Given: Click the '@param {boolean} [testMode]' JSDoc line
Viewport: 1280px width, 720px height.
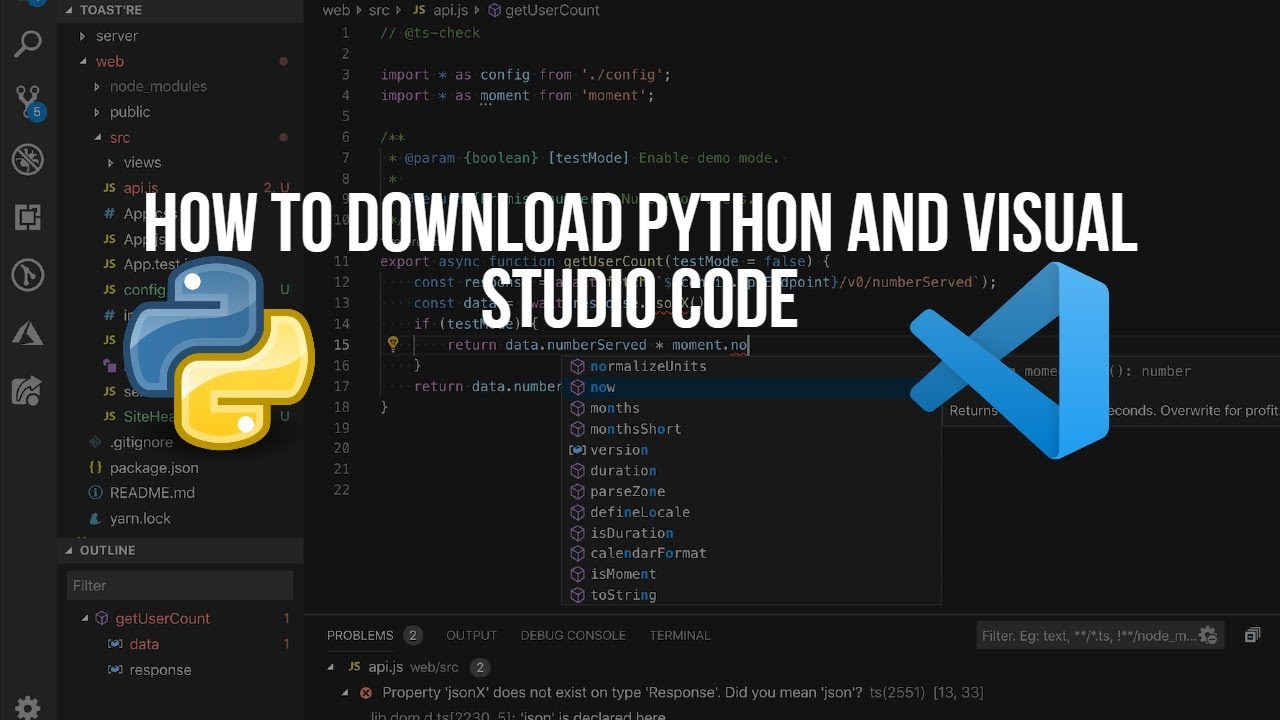Looking at the screenshot, I should pyautogui.click(x=583, y=158).
